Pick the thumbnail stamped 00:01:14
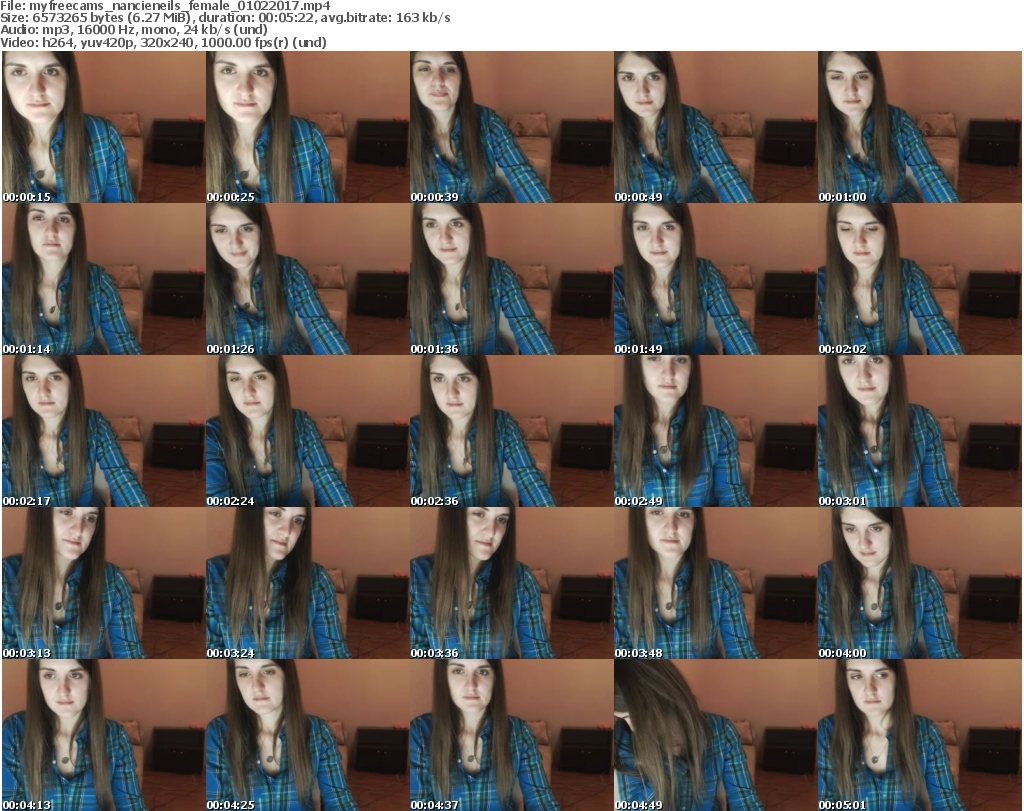The width and height of the screenshot is (1024, 811). point(103,279)
